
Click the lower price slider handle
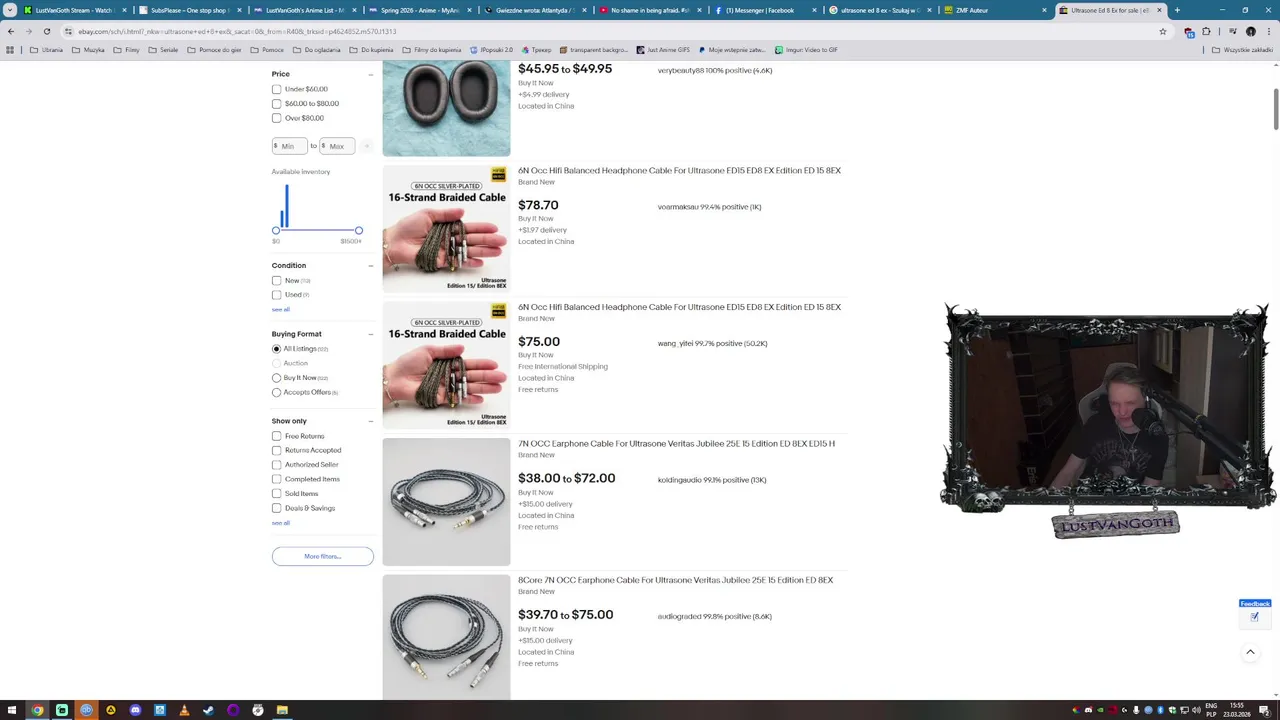point(276,230)
